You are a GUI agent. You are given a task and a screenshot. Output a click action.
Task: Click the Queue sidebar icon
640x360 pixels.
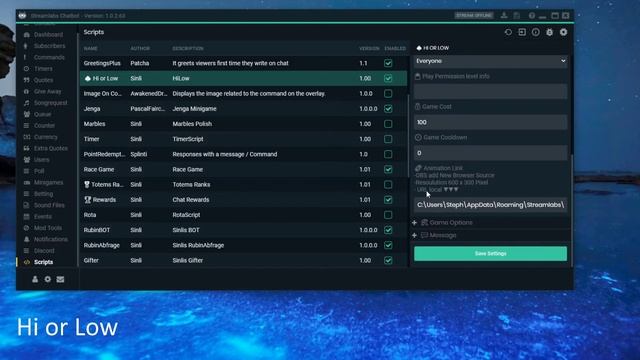coord(27,114)
